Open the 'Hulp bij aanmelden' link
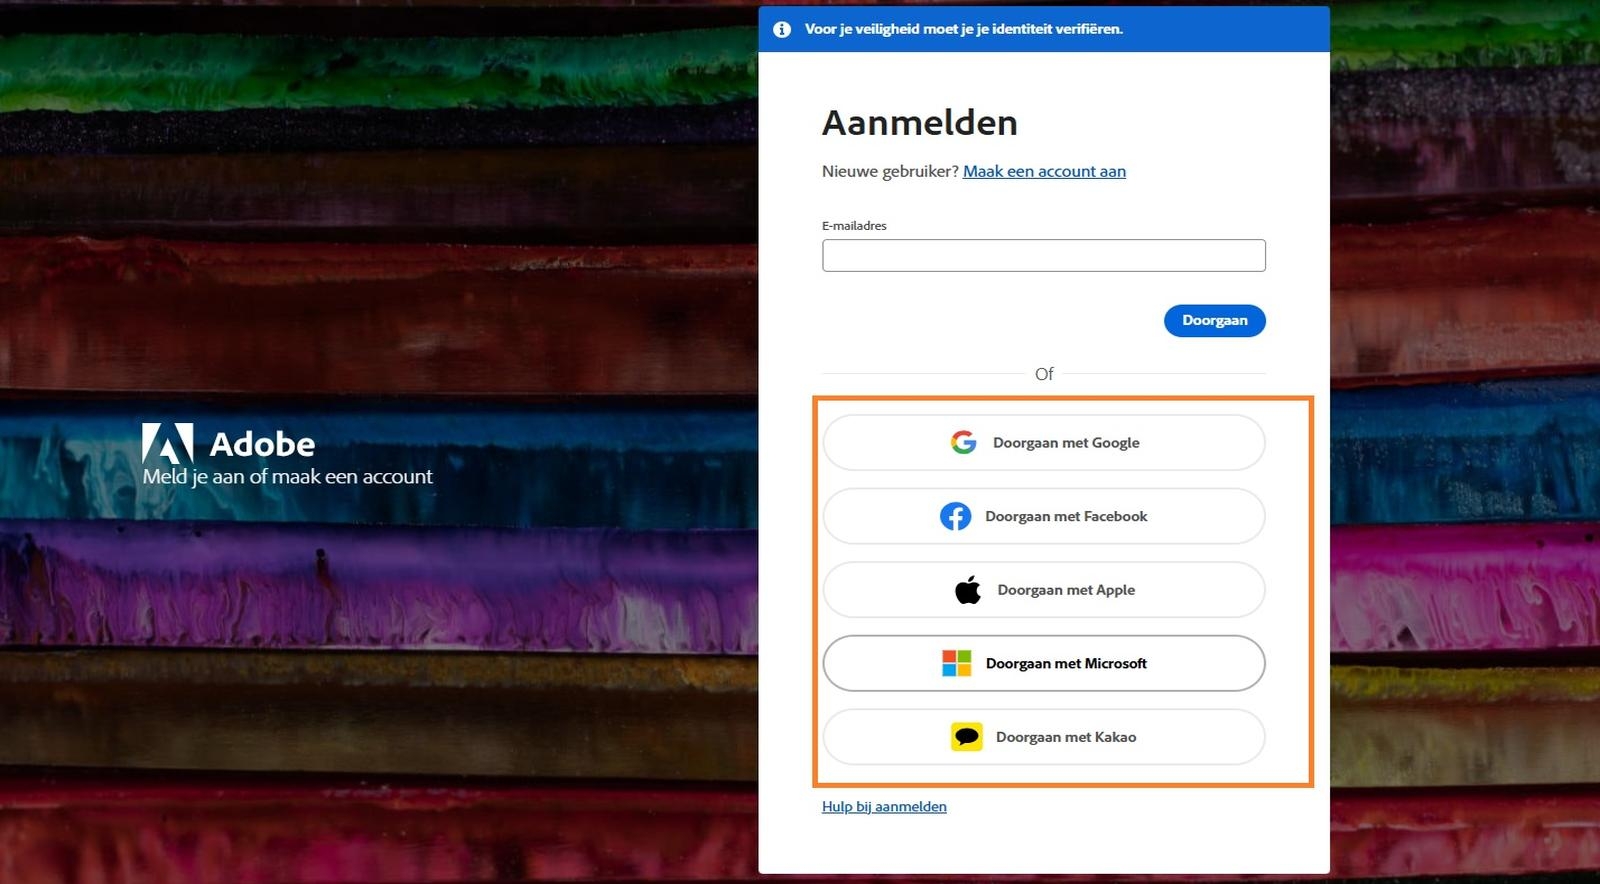This screenshot has height=884, width=1600. (x=884, y=806)
